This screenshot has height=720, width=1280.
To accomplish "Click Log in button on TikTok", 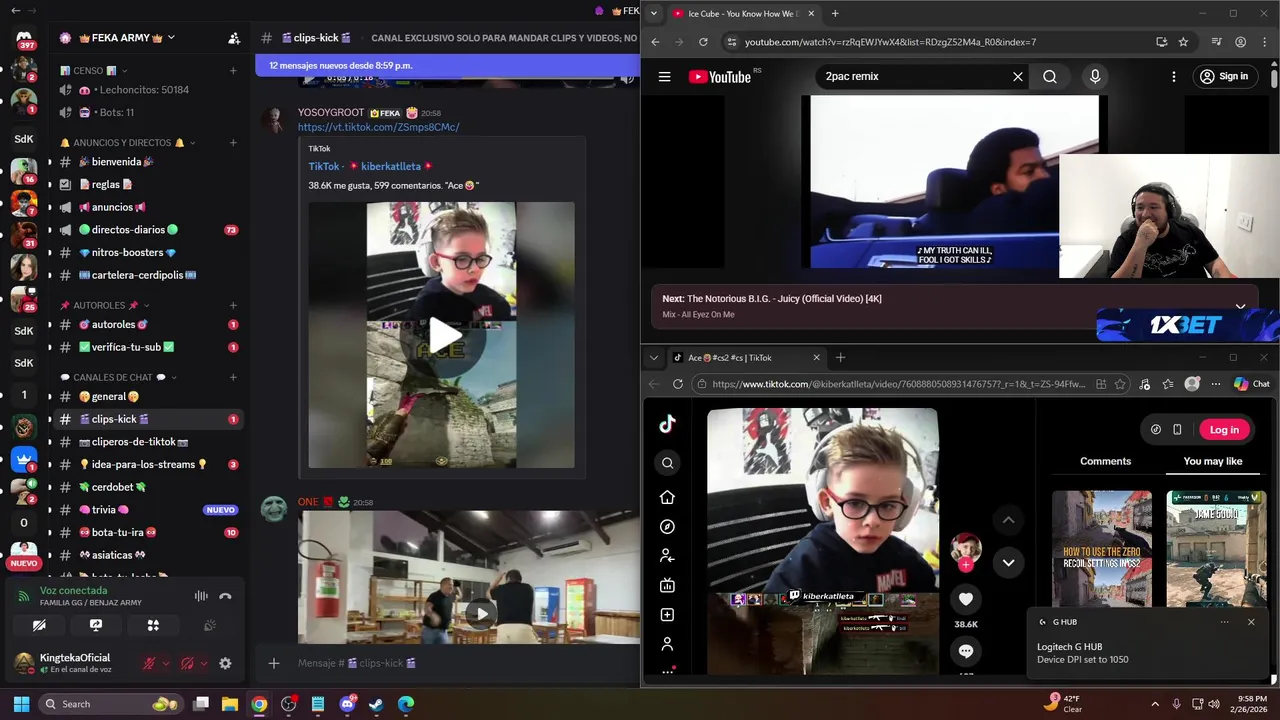I will 1224,430.
